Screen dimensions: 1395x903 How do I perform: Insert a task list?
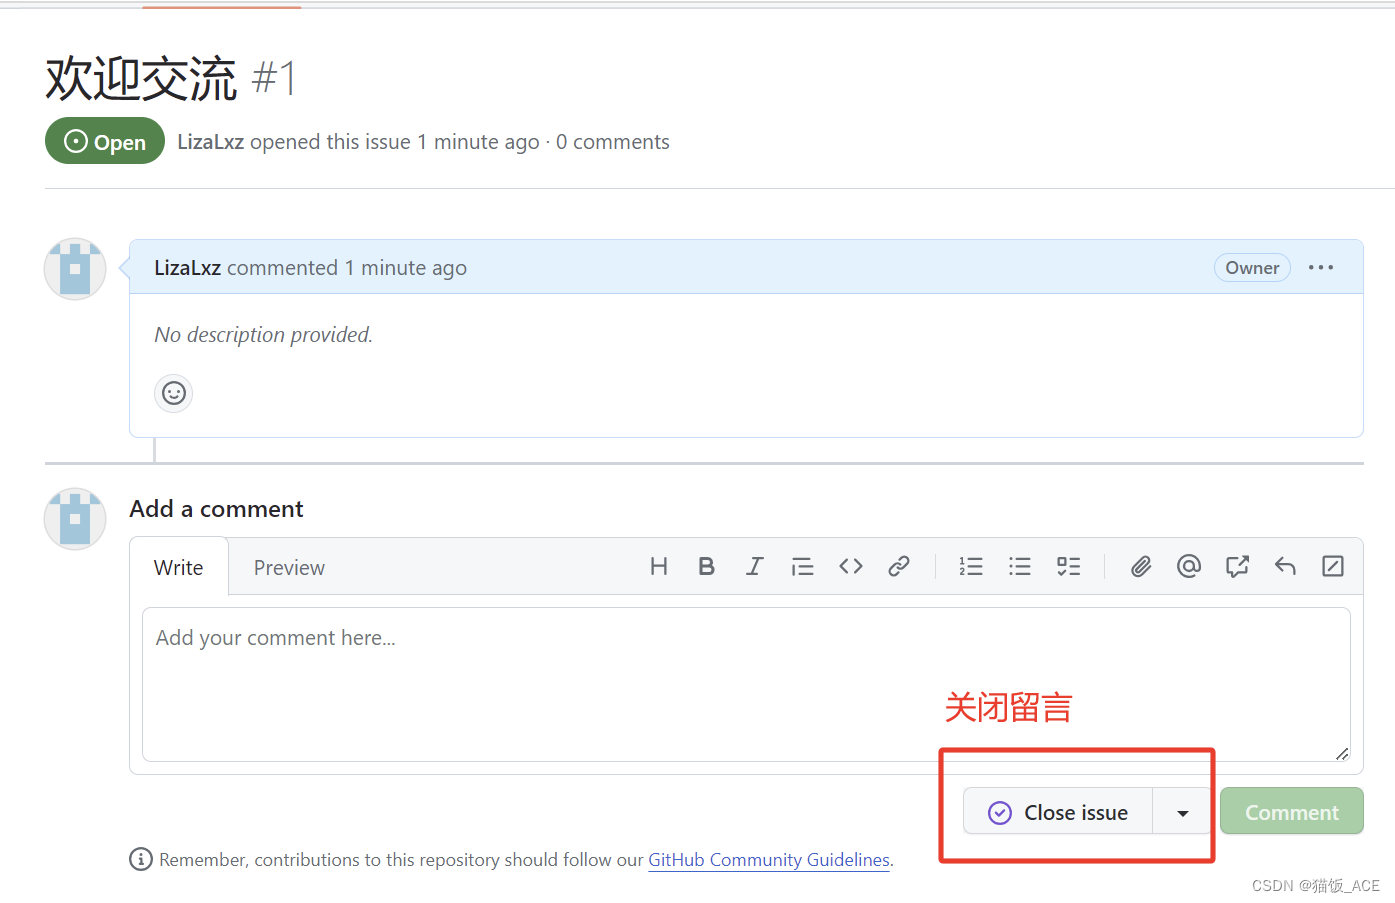pyautogui.click(x=1068, y=567)
